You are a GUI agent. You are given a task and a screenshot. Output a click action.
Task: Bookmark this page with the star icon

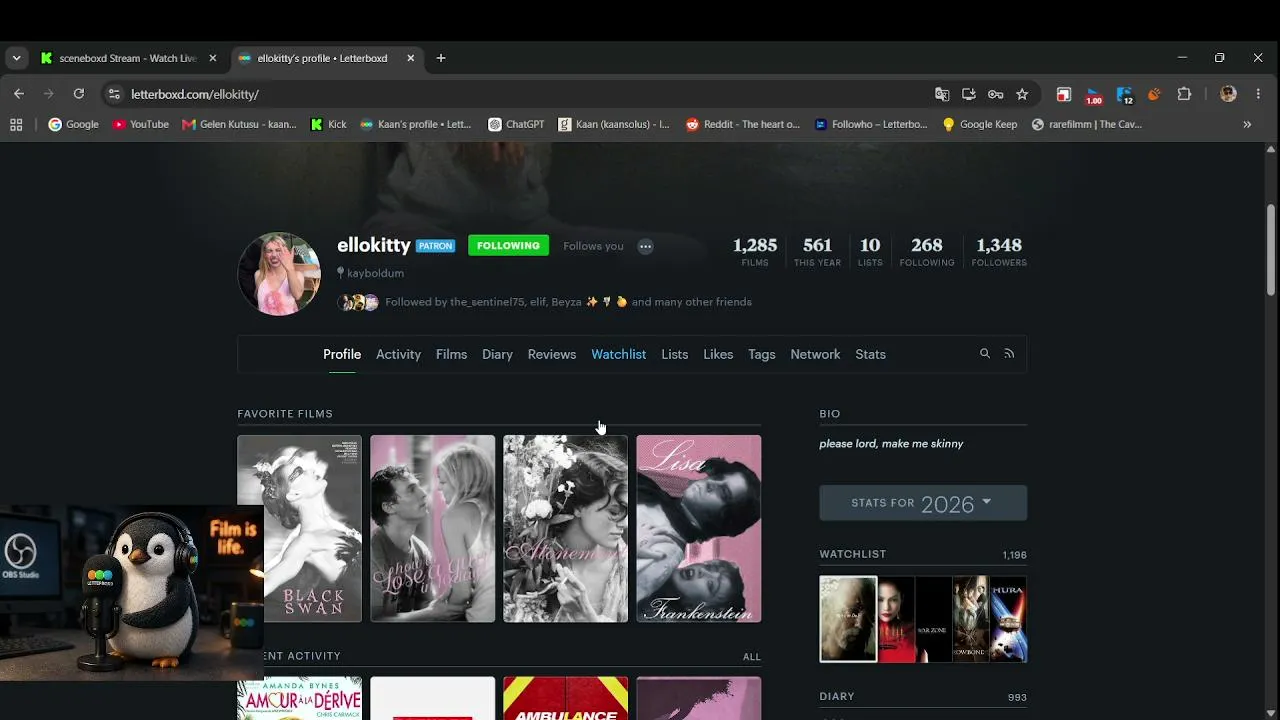point(1022,94)
